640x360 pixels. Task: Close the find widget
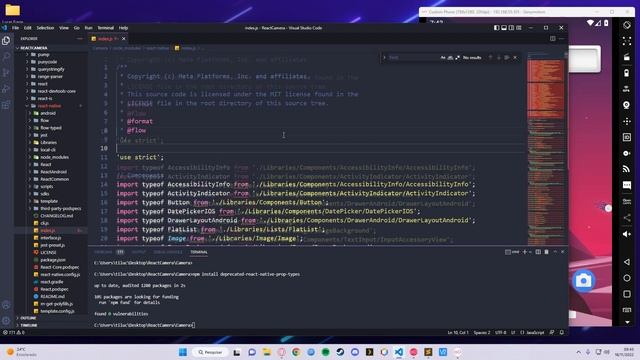[x=515, y=58]
